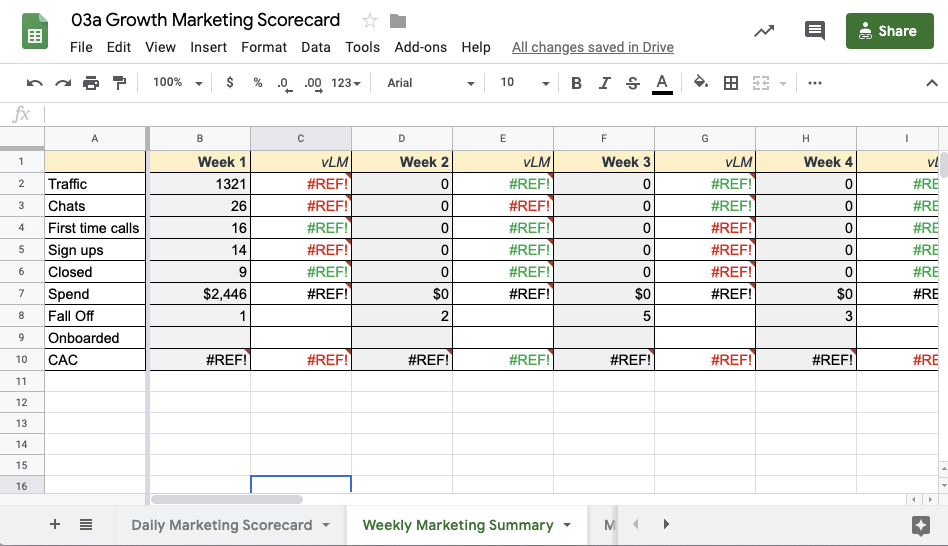This screenshot has width=948, height=546.
Task: Open the Daily Marketing Scorecard tab dropdown arrow
Action: (x=326, y=525)
